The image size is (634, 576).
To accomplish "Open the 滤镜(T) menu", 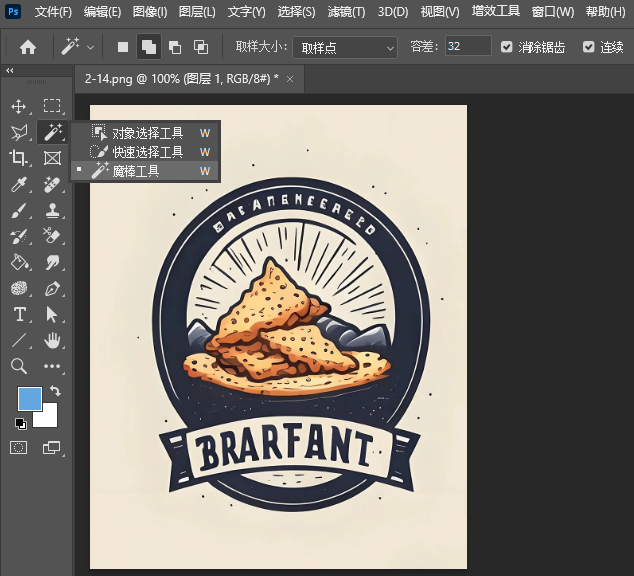I will [346, 12].
